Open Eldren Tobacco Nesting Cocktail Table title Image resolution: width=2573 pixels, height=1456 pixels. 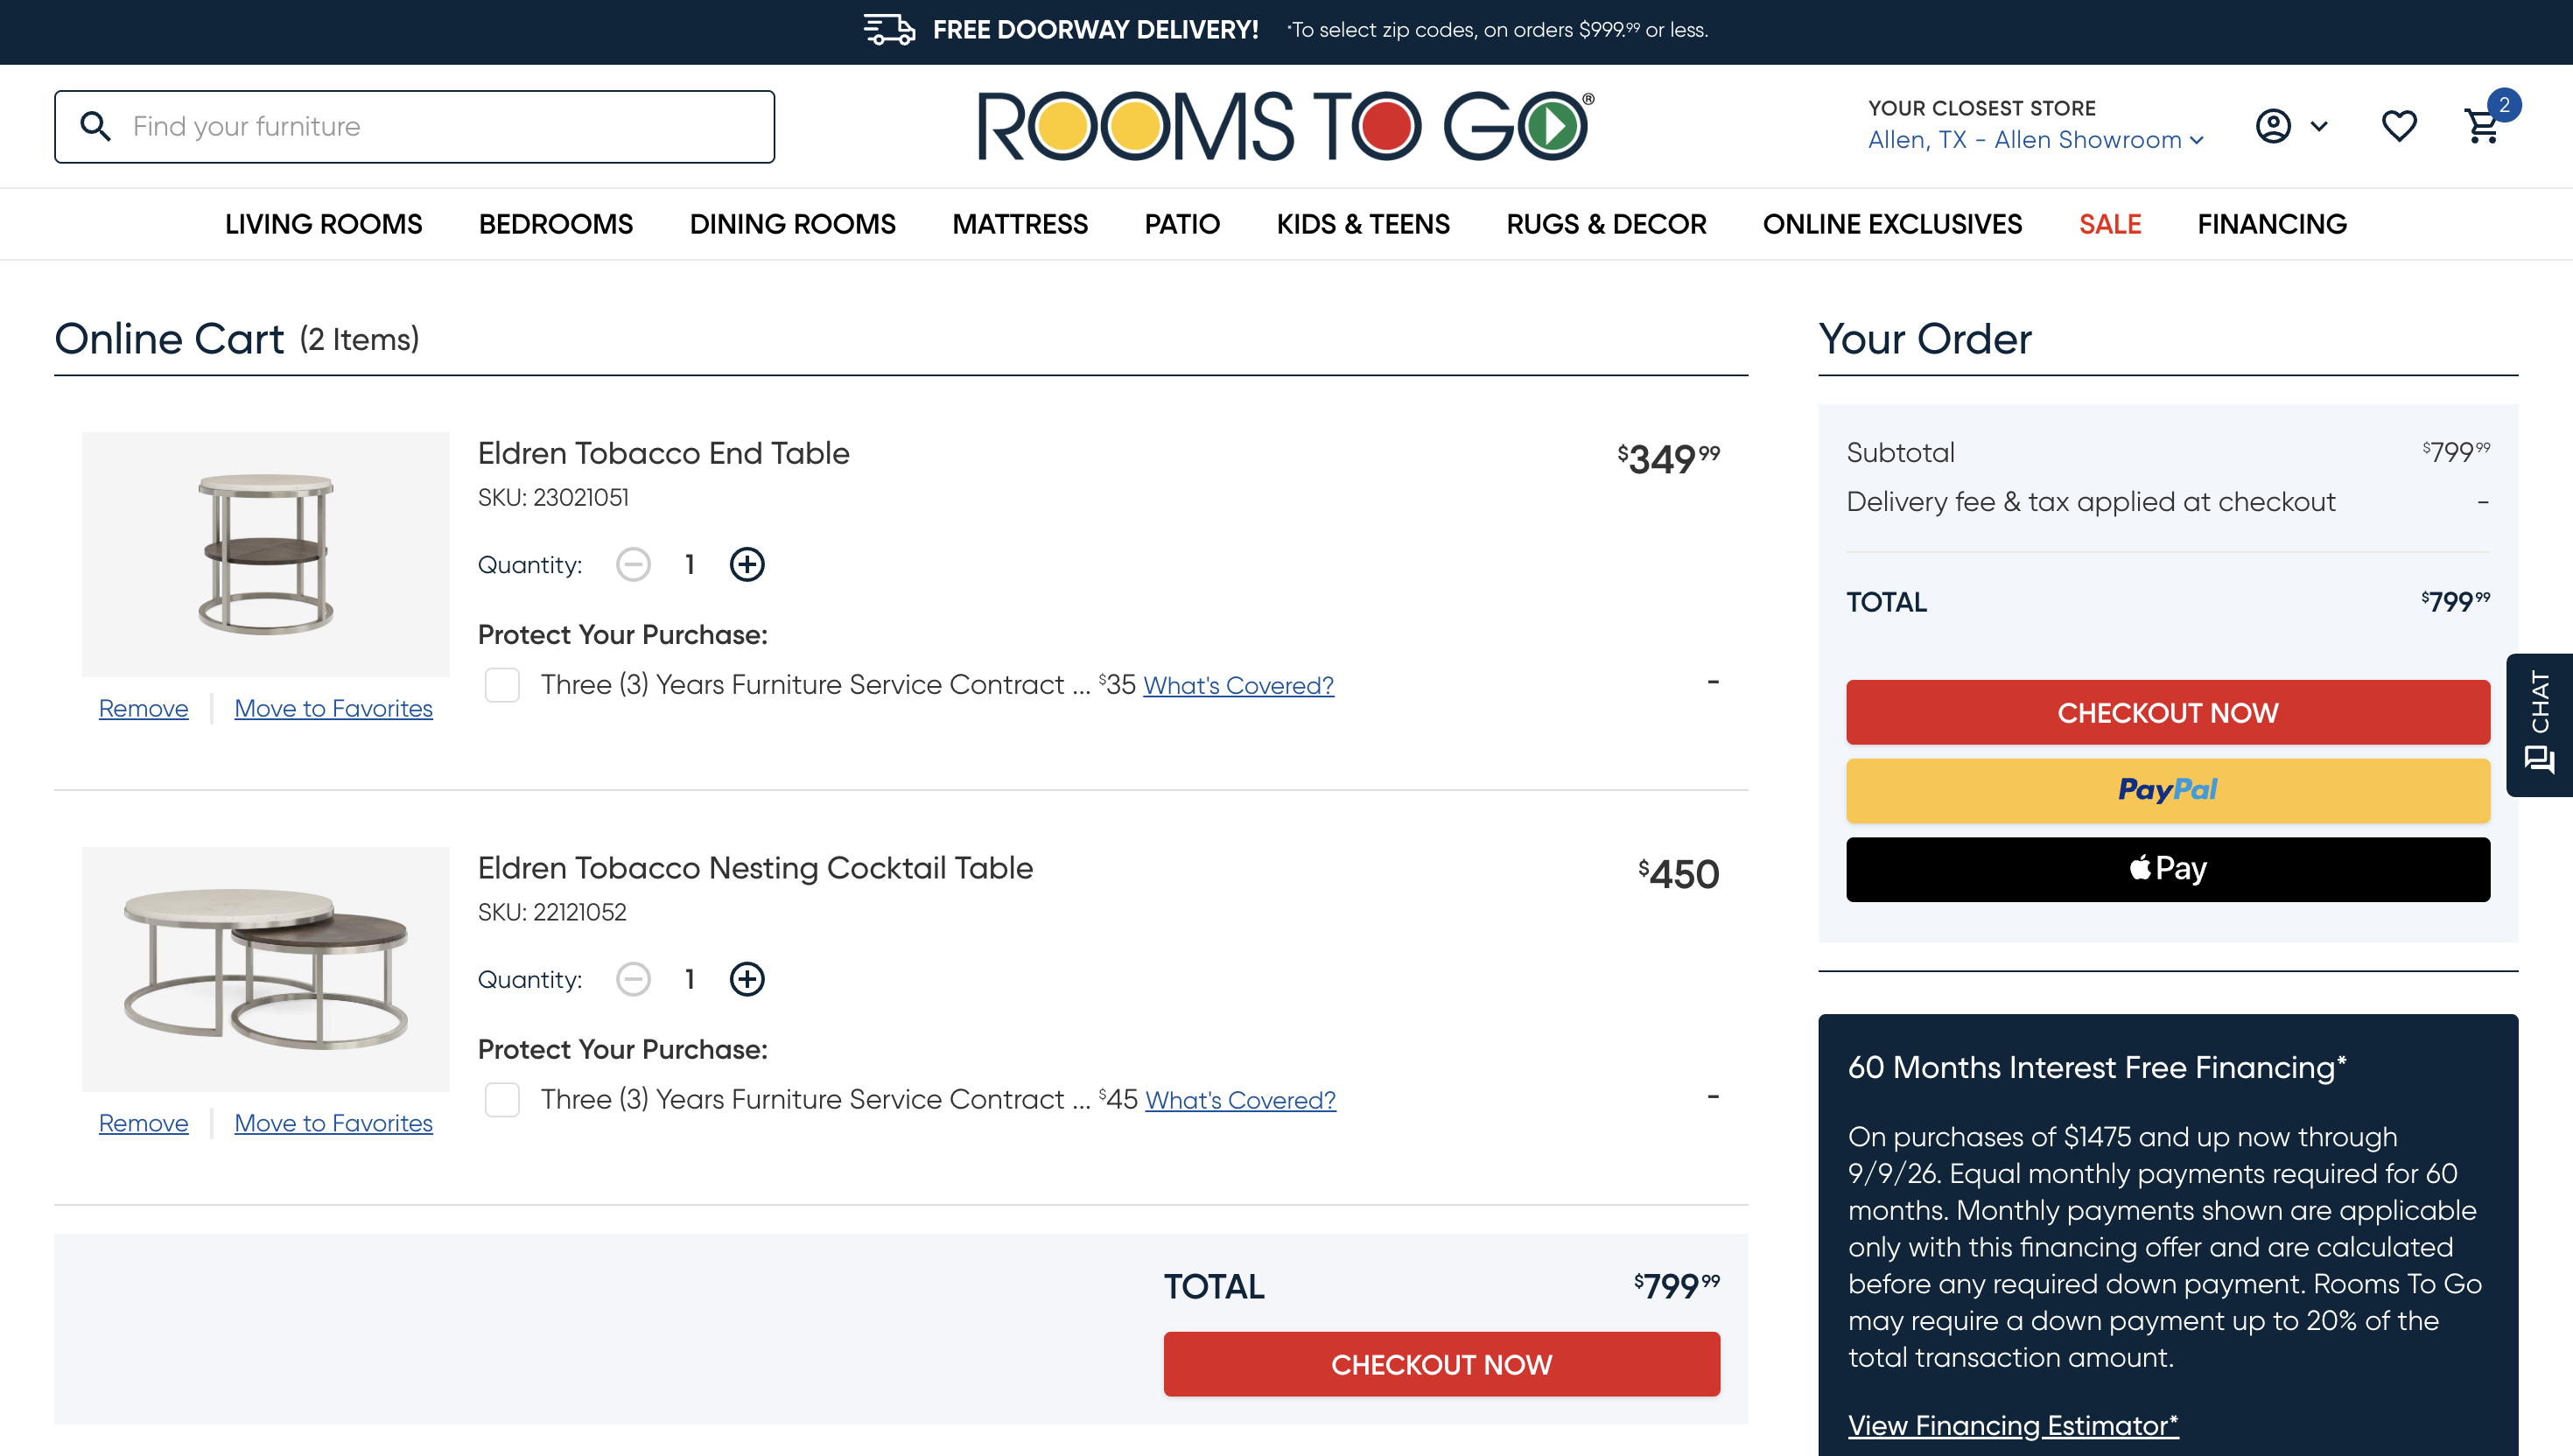pos(755,868)
